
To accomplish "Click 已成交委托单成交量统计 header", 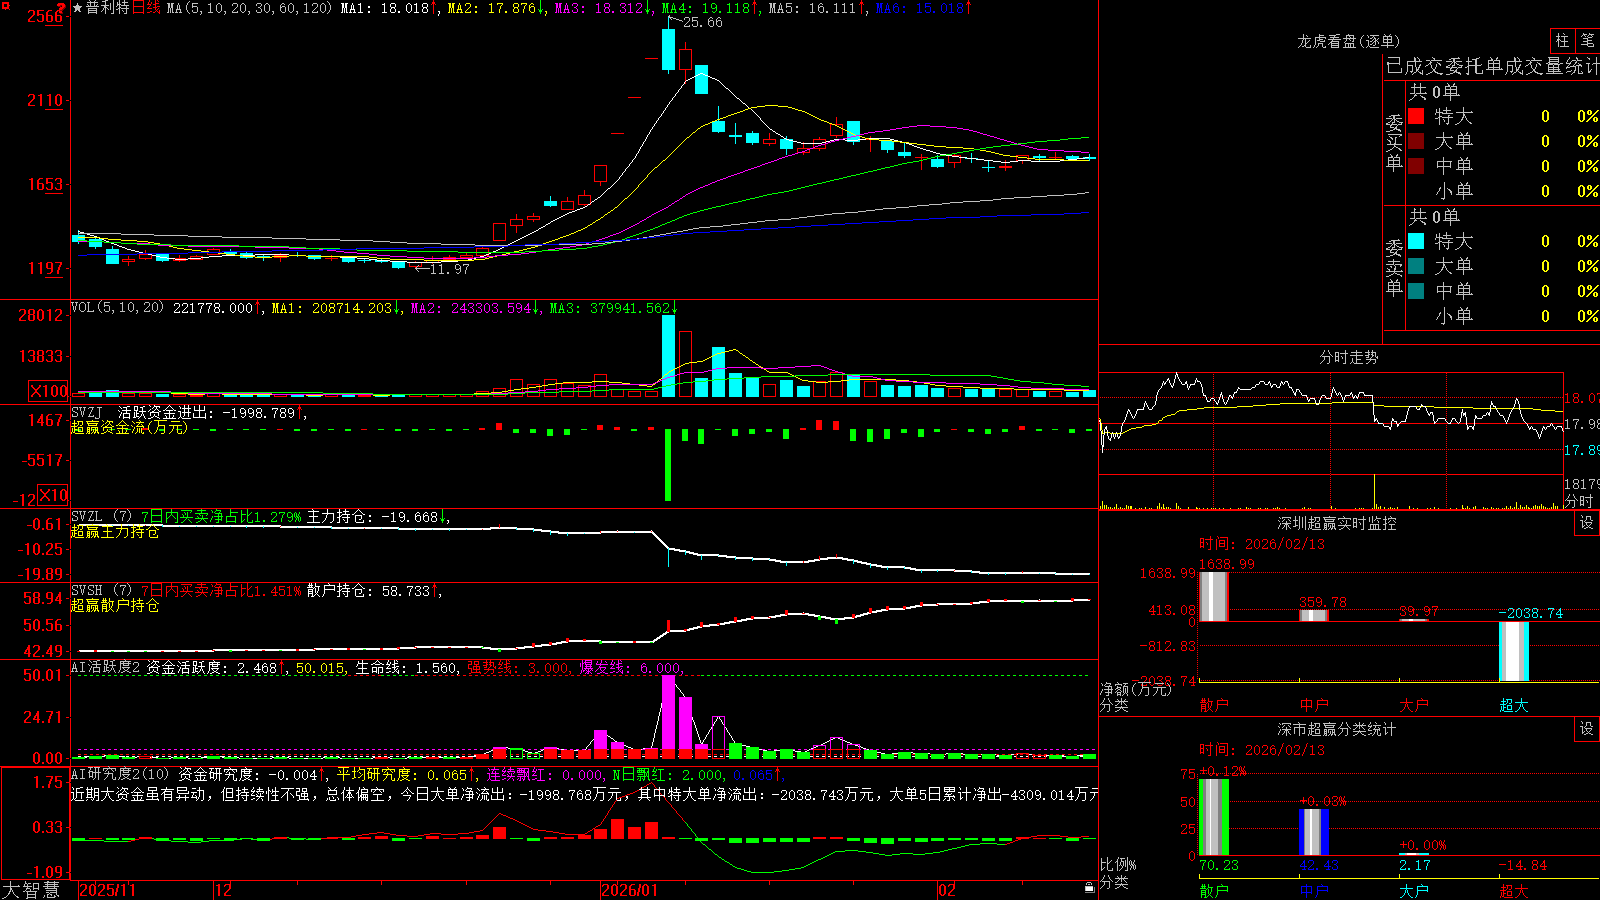I will tap(1492, 66).
